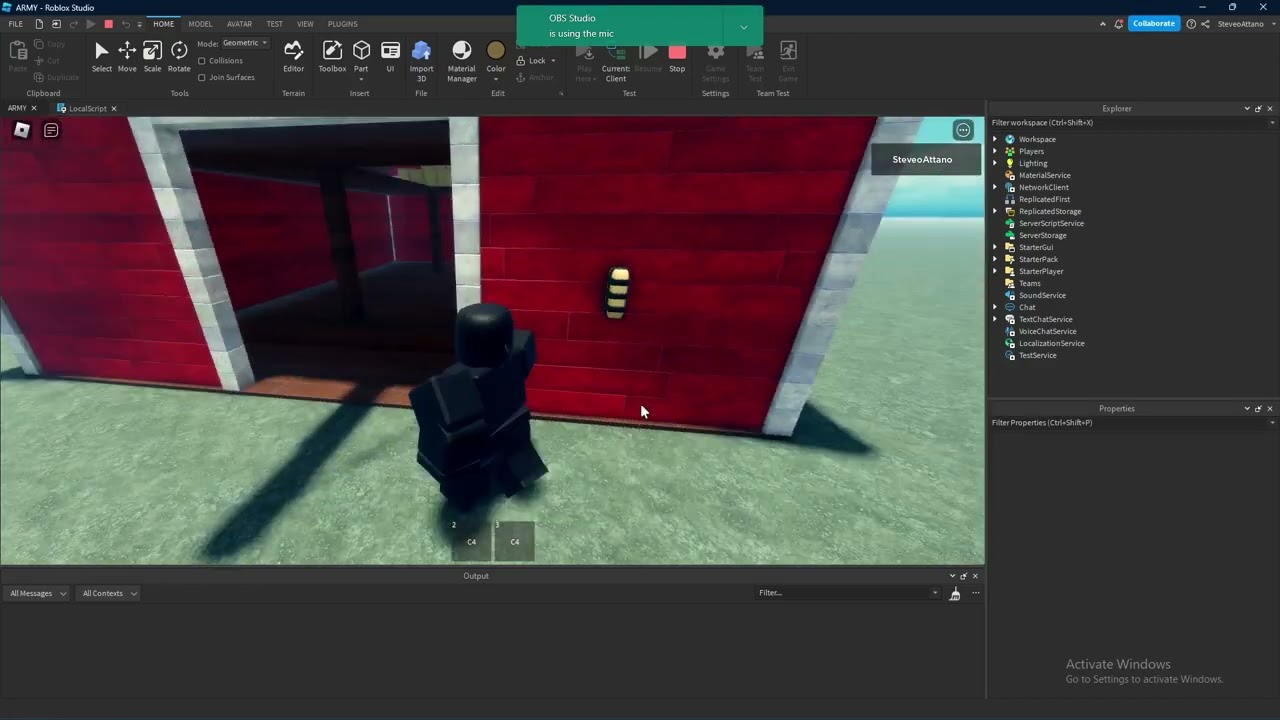Open the Roblox menu icon in viewport
Screen dimensions: 1280x720
[x=21, y=130]
